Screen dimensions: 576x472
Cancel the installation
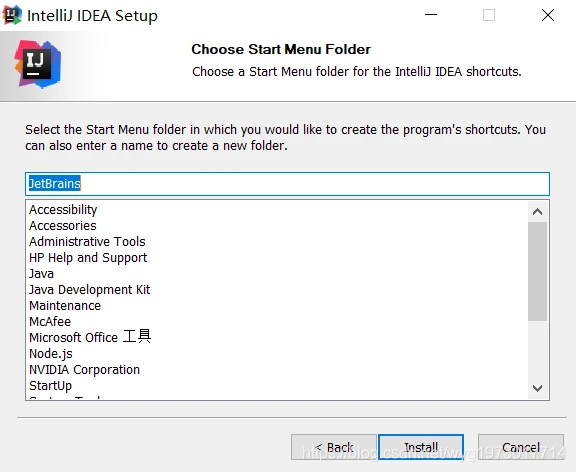[521, 447]
